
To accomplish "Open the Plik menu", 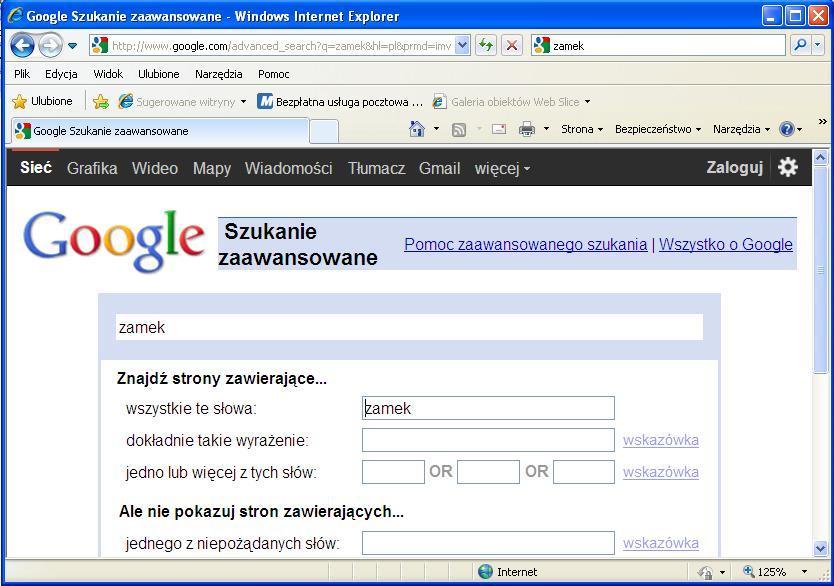I will point(22,74).
